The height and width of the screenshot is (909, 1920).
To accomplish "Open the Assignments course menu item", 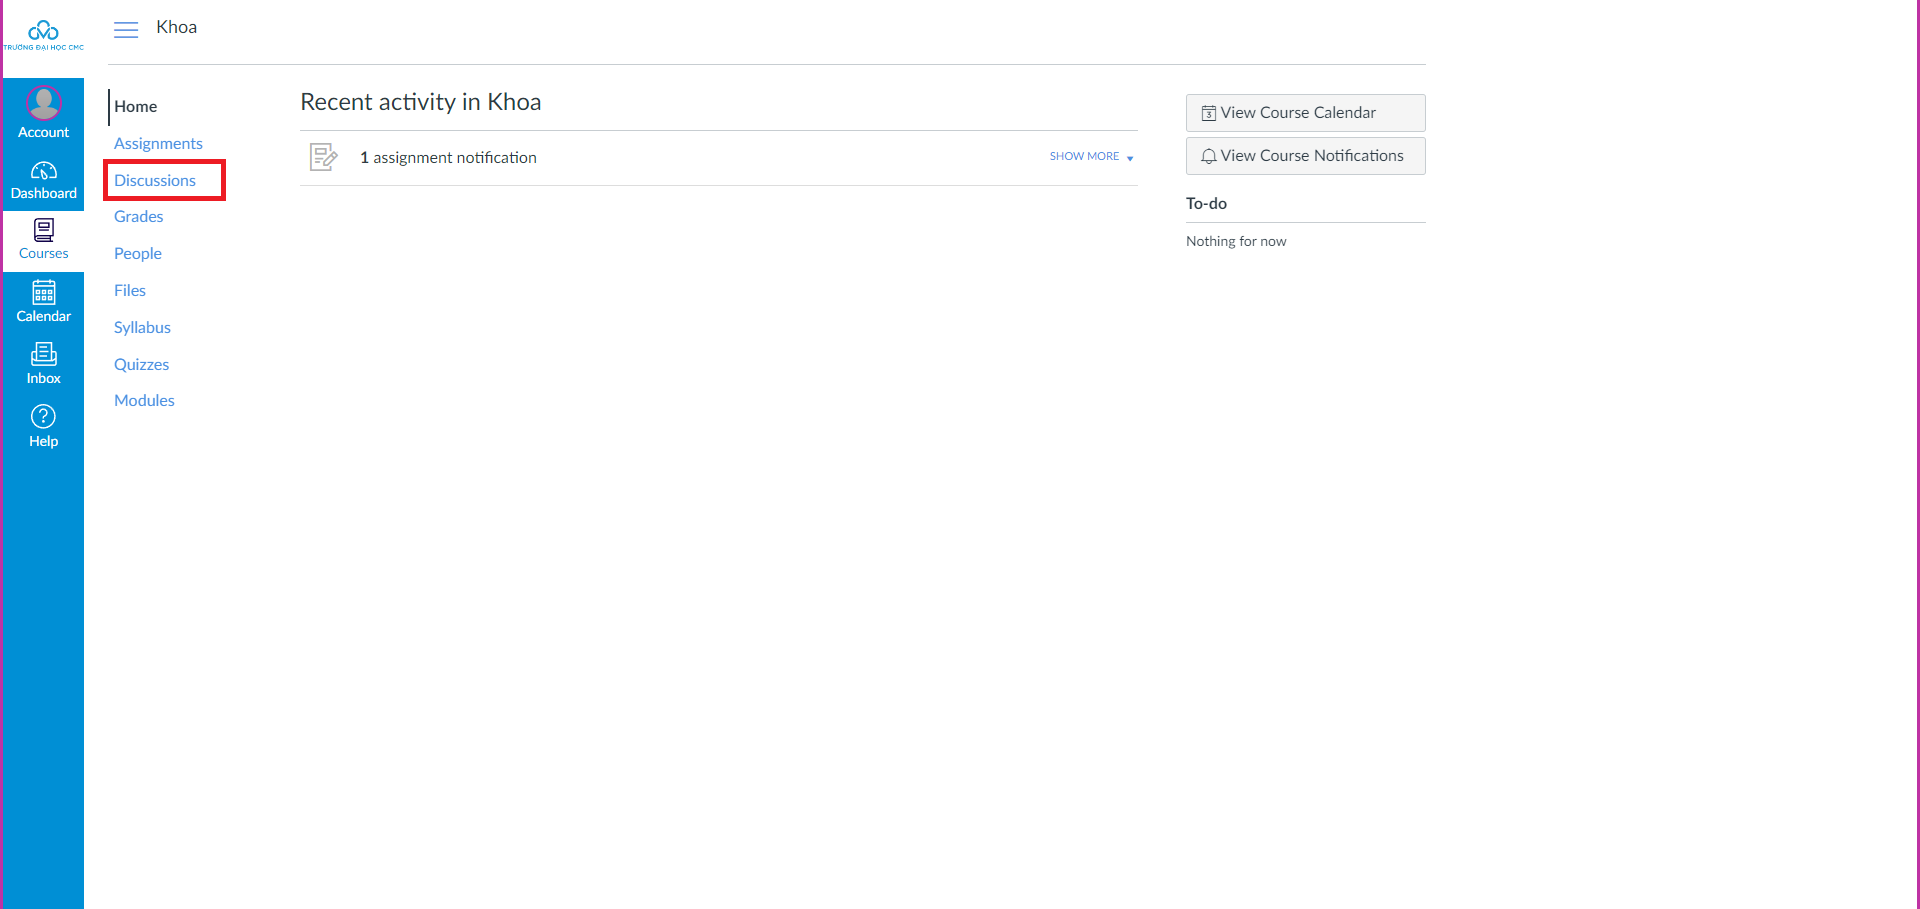I will pos(158,144).
